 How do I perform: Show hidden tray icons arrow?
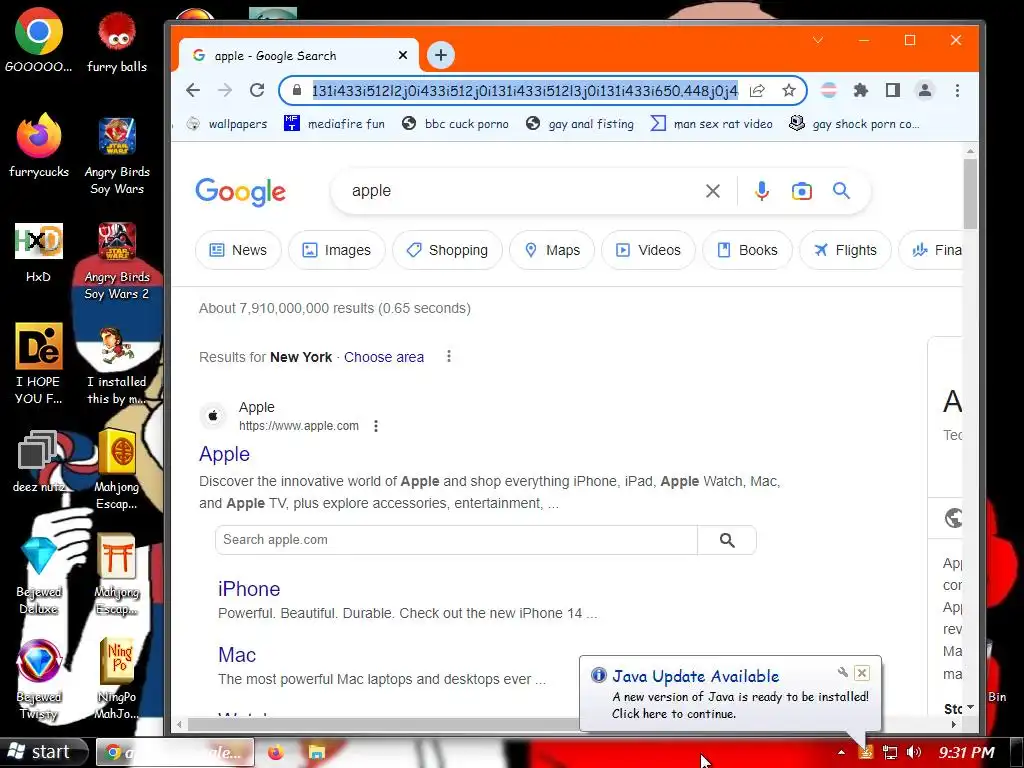(841, 752)
